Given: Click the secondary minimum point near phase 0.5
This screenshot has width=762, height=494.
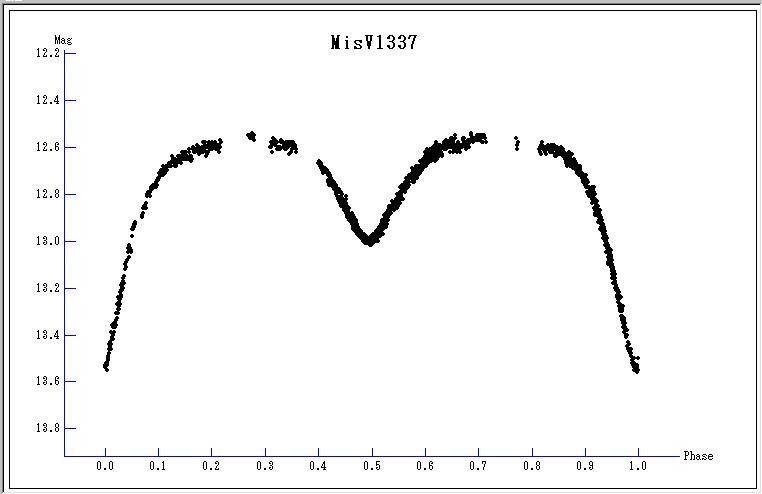Looking at the screenshot, I should coord(370,240).
